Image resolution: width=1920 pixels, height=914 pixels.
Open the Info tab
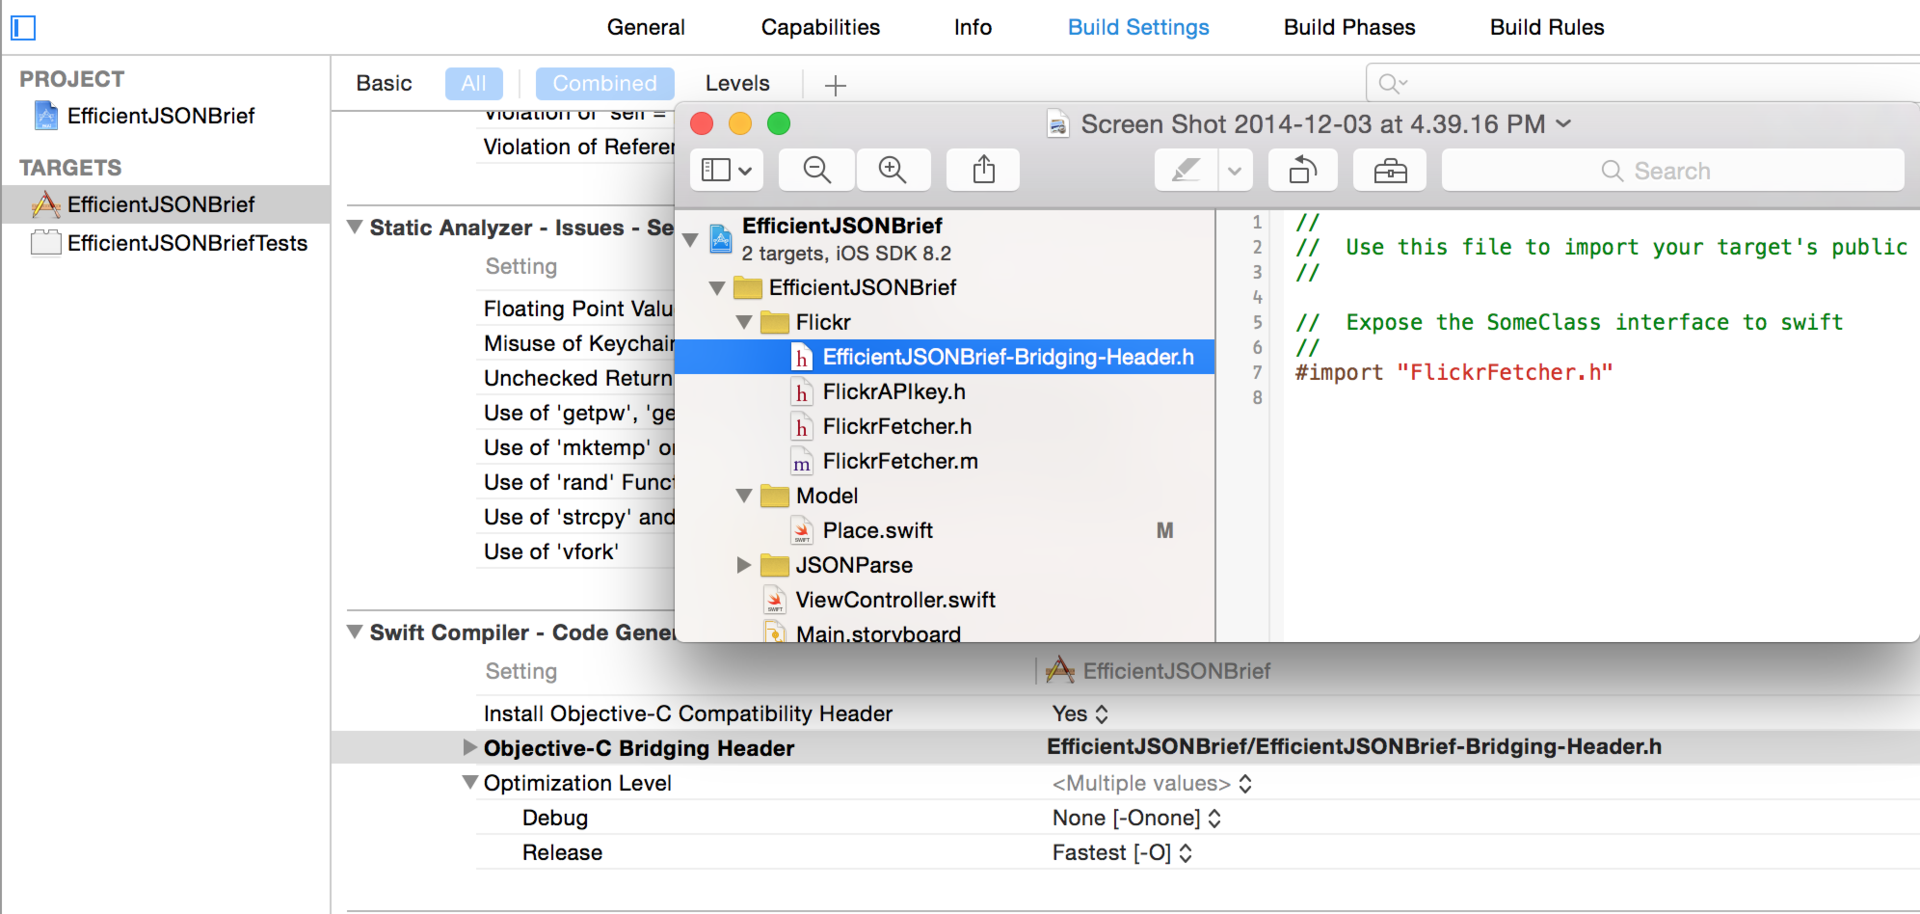pyautogui.click(x=973, y=27)
